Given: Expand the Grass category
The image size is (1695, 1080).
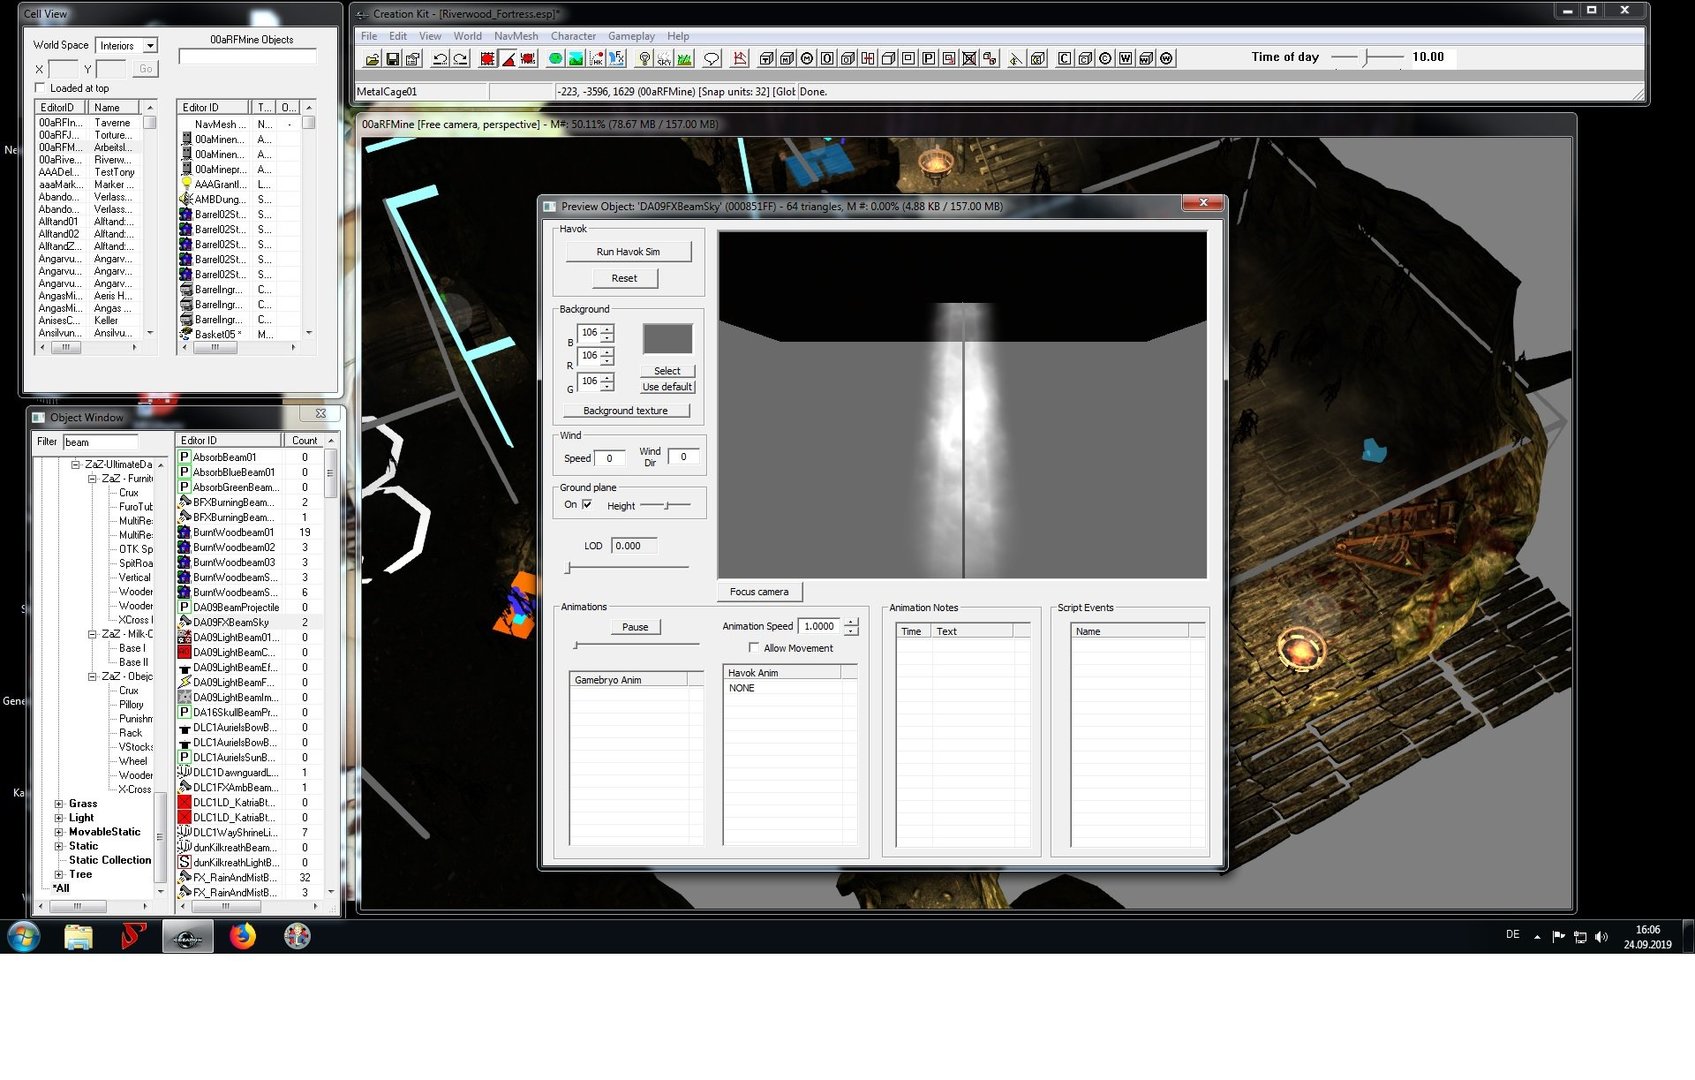Looking at the screenshot, I should coord(59,804).
